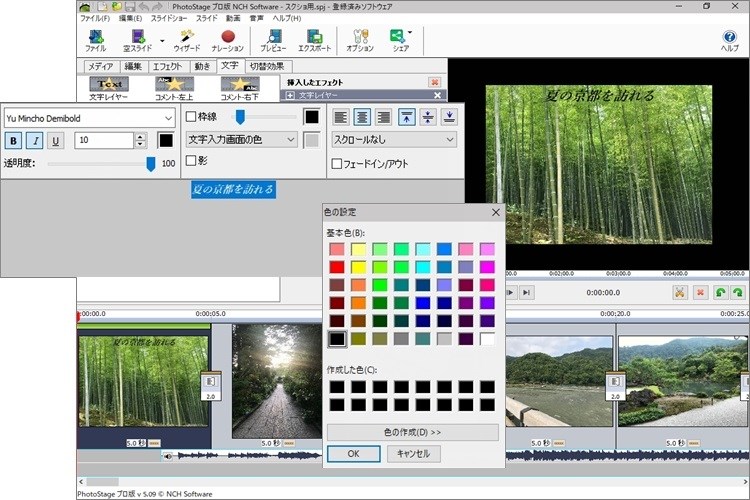
Task: Open the スライドショー menu
Action: (x=169, y=18)
